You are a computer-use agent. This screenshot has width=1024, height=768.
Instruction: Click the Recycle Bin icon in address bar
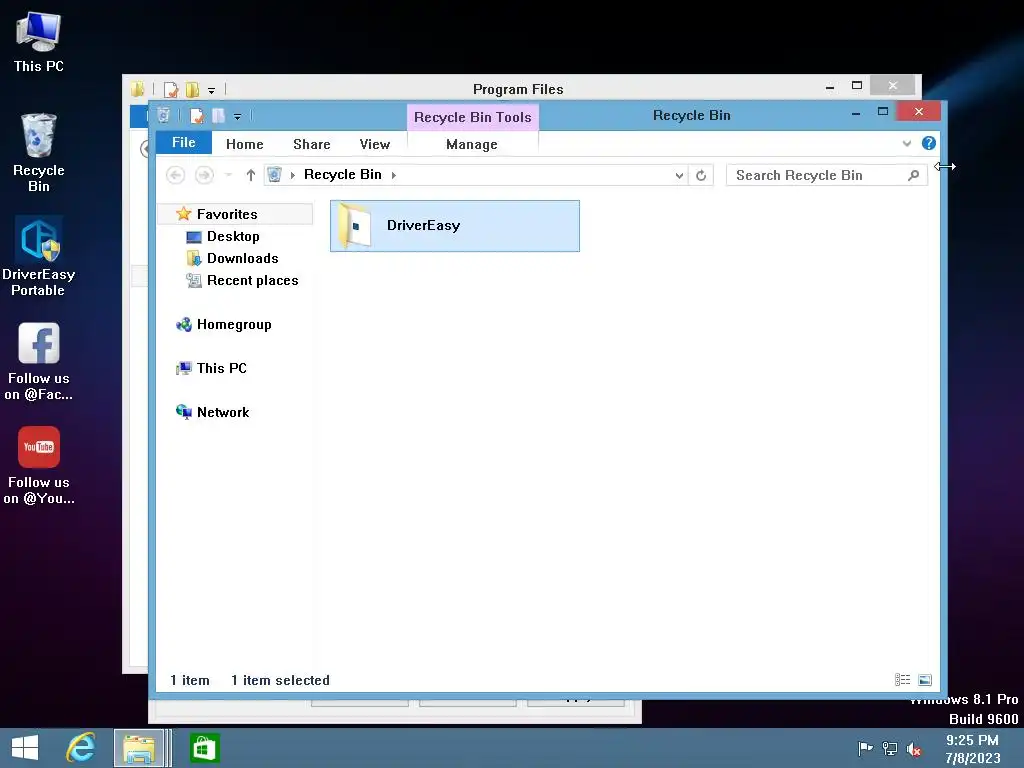pos(274,175)
